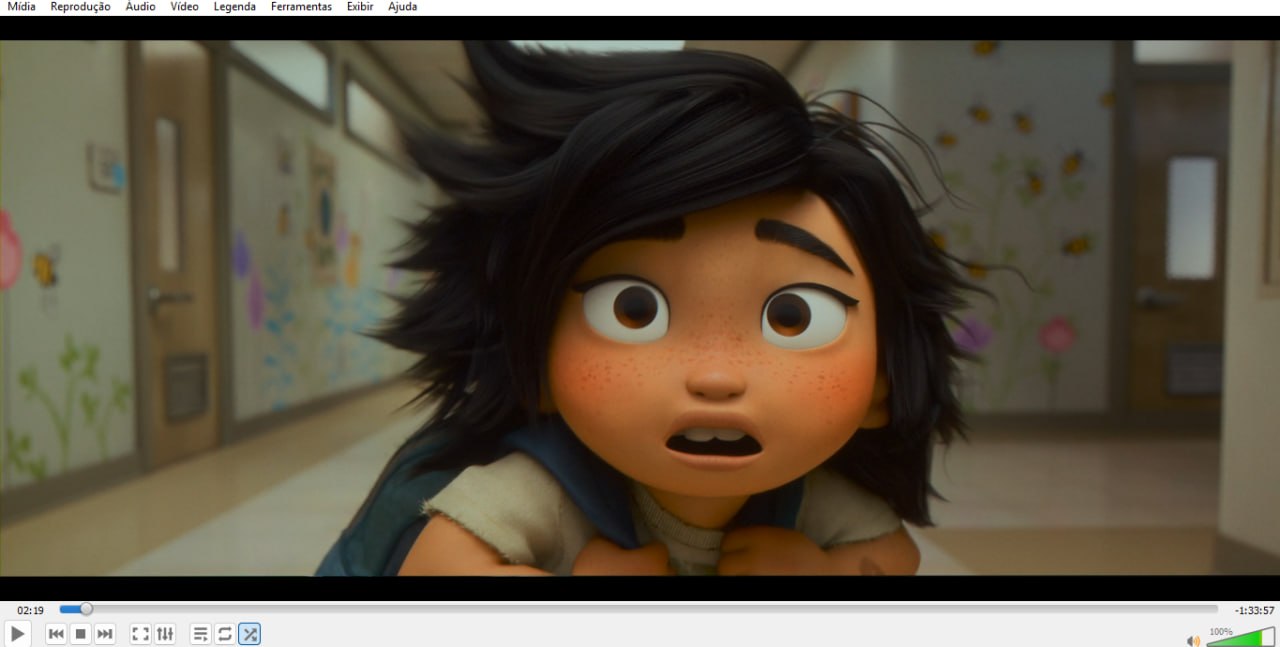This screenshot has height=647, width=1280.
Task: Toggle fullscreen video mode
Action: pyautogui.click(x=141, y=634)
